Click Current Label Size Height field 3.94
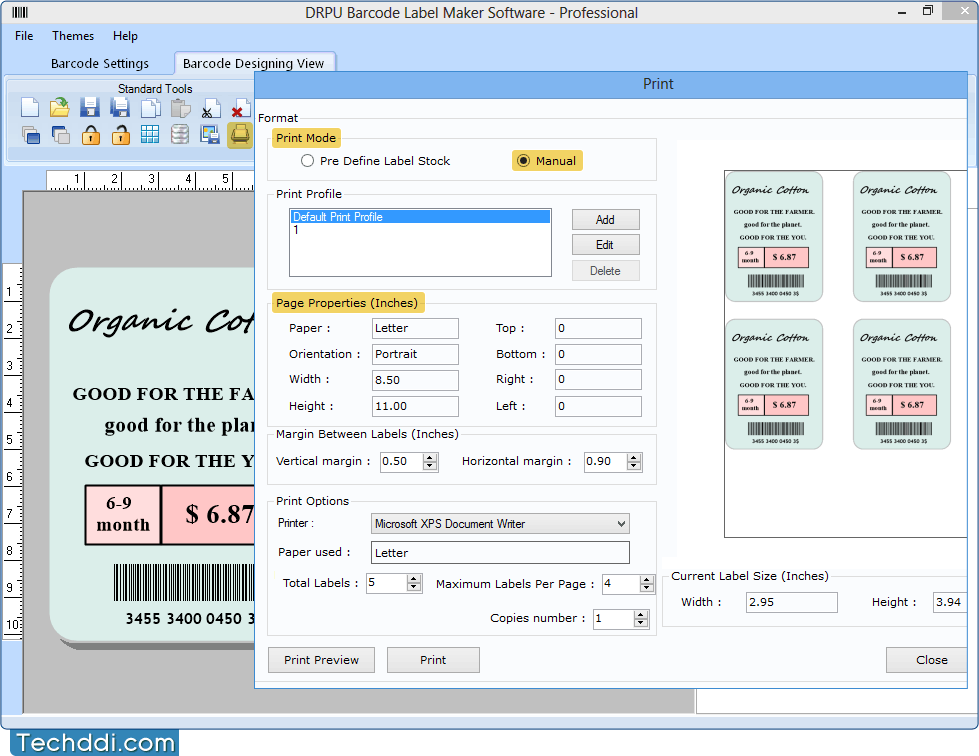Screen dimensions: 979x756 [x=950, y=602]
